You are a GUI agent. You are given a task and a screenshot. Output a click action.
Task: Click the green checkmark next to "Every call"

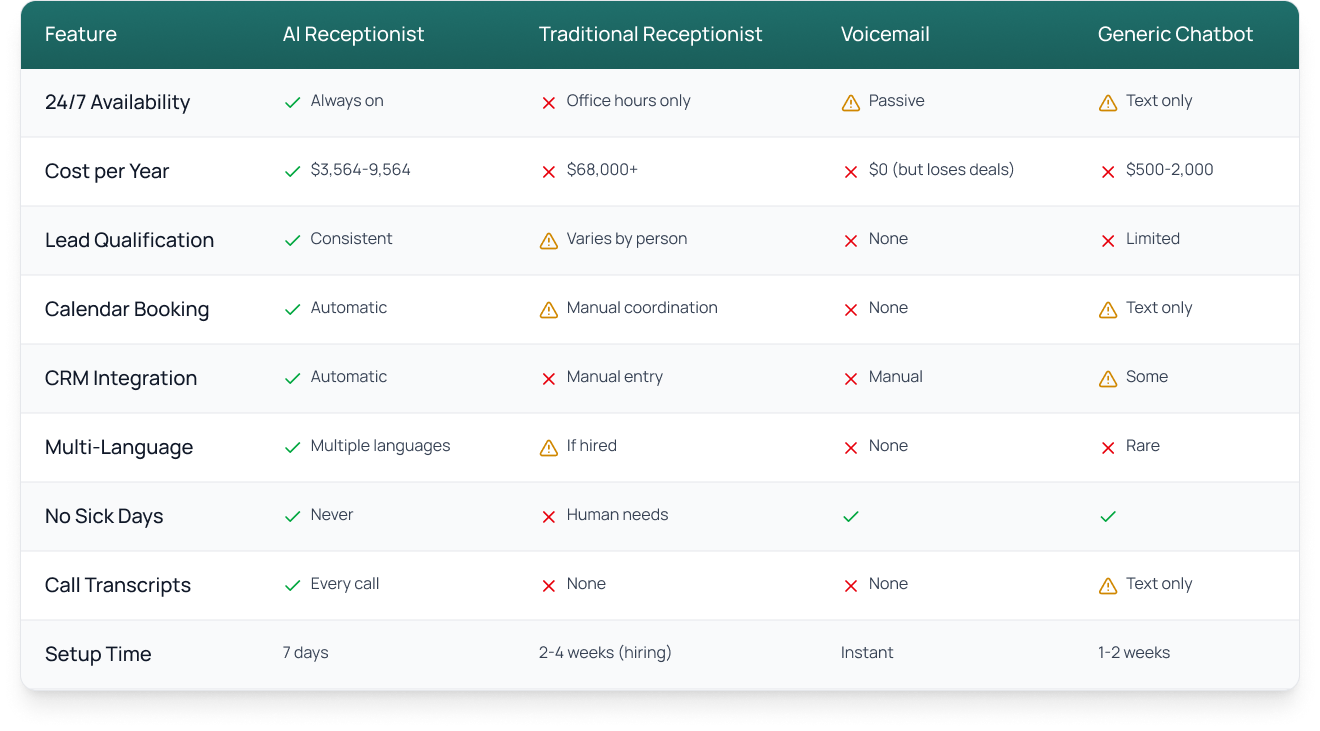tap(292, 585)
